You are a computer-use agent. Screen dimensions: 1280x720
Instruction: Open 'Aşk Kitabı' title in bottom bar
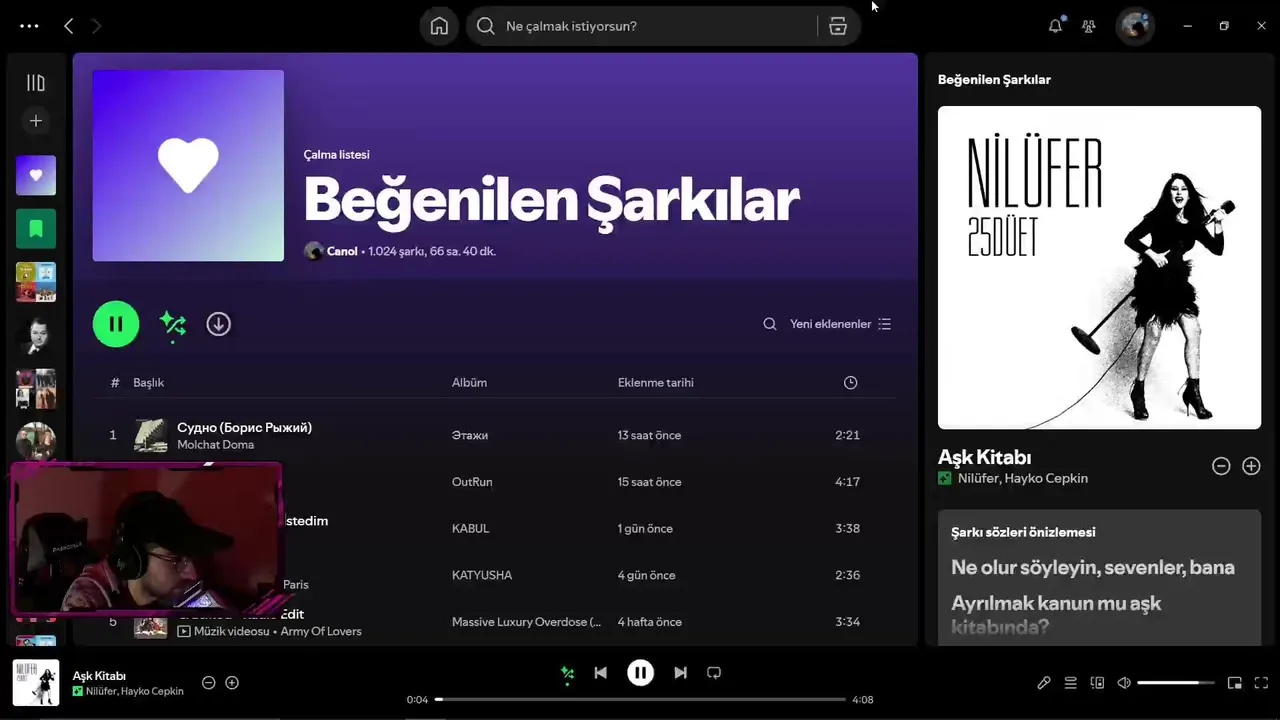point(99,676)
